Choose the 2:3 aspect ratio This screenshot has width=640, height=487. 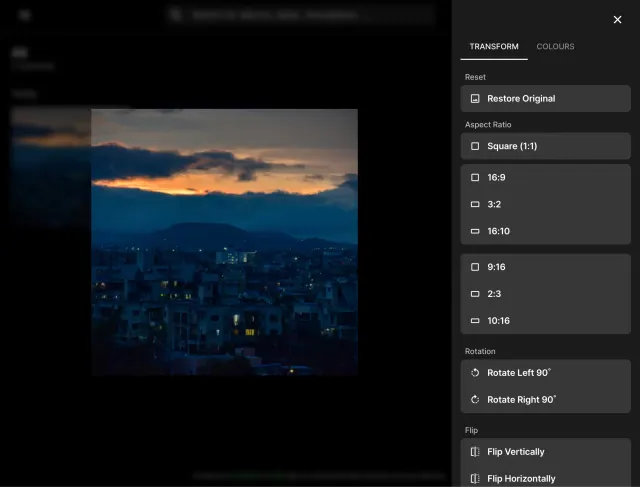(545, 294)
